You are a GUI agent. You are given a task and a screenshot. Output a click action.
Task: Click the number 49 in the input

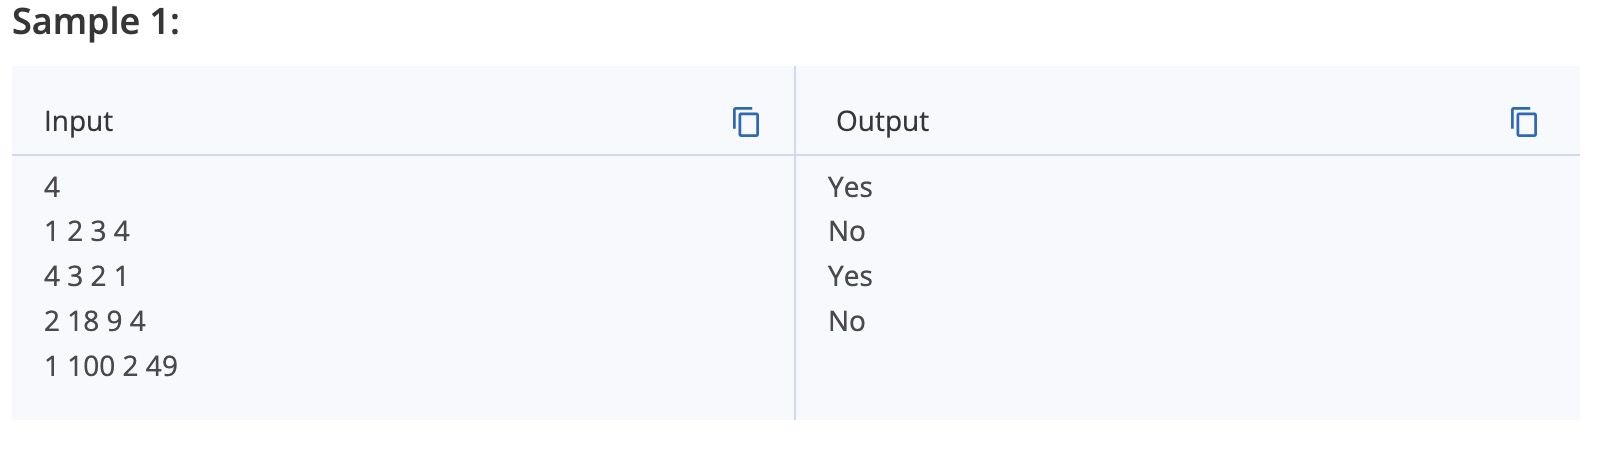[x=161, y=367]
